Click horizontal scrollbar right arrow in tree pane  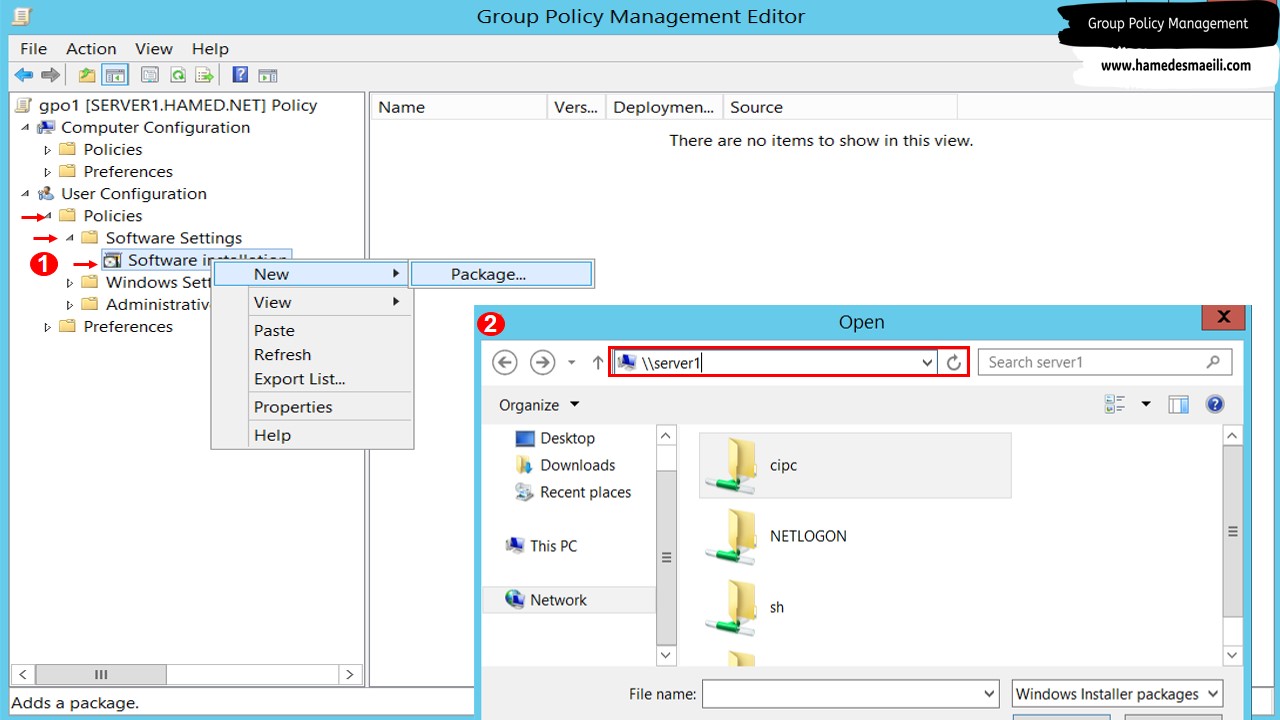click(349, 674)
